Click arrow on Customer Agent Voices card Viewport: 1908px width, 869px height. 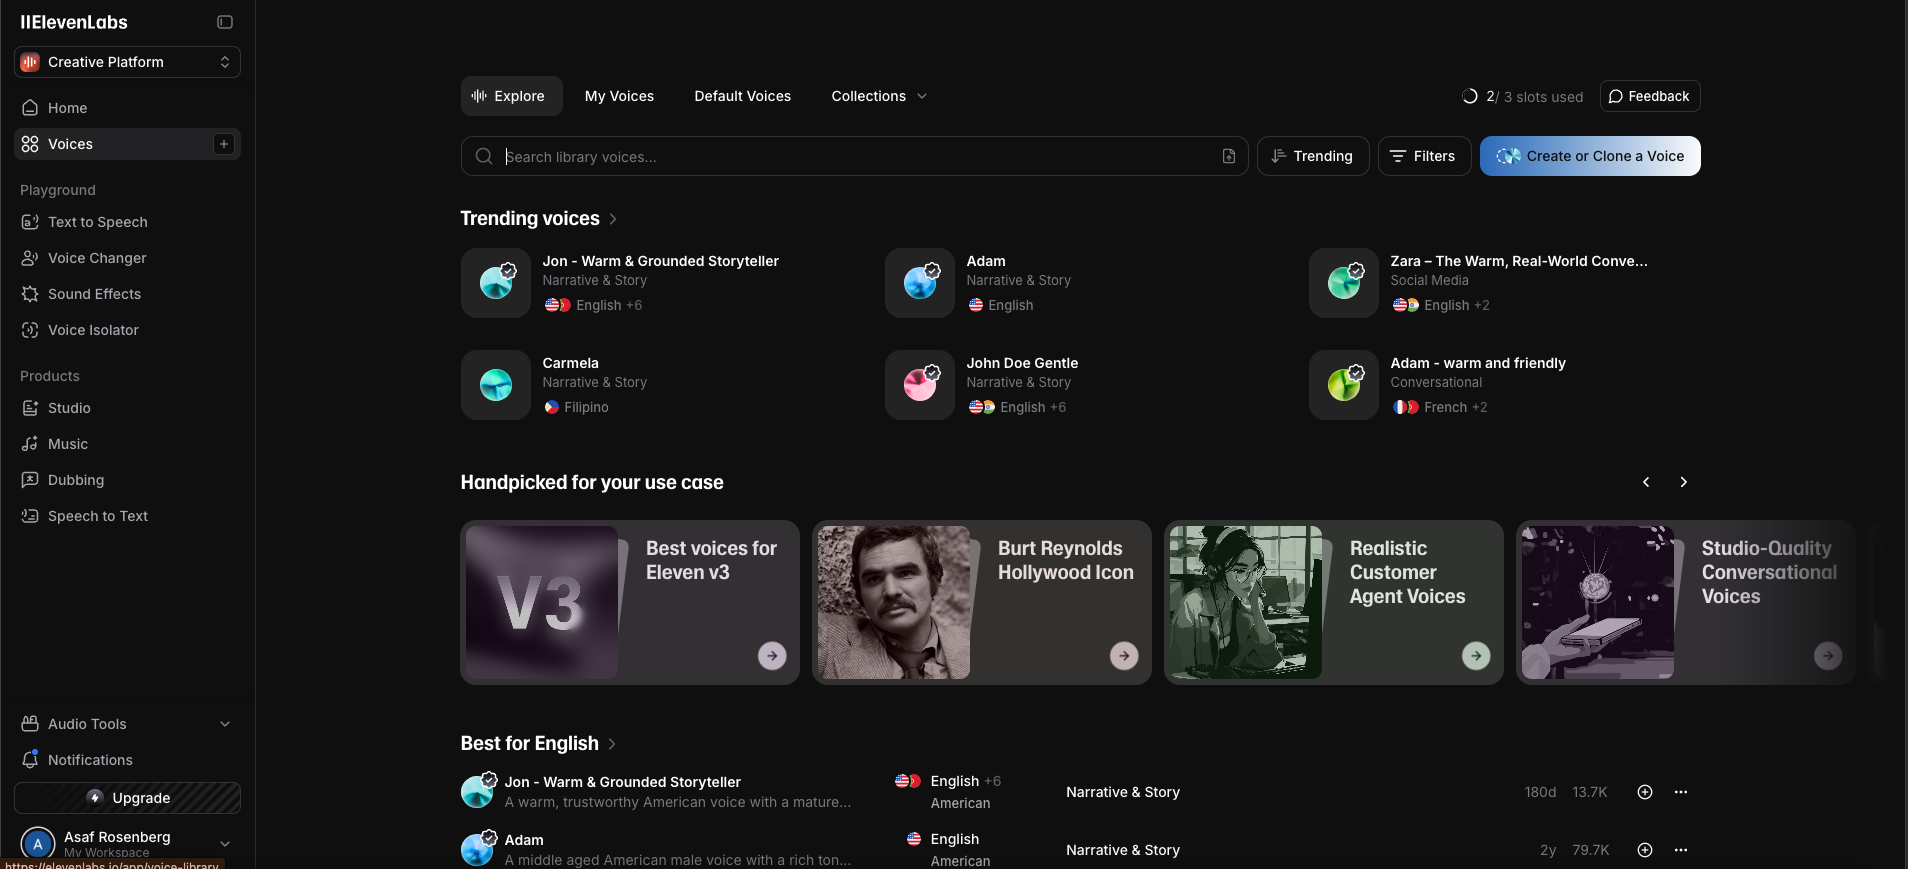pyautogui.click(x=1476, y=655)
